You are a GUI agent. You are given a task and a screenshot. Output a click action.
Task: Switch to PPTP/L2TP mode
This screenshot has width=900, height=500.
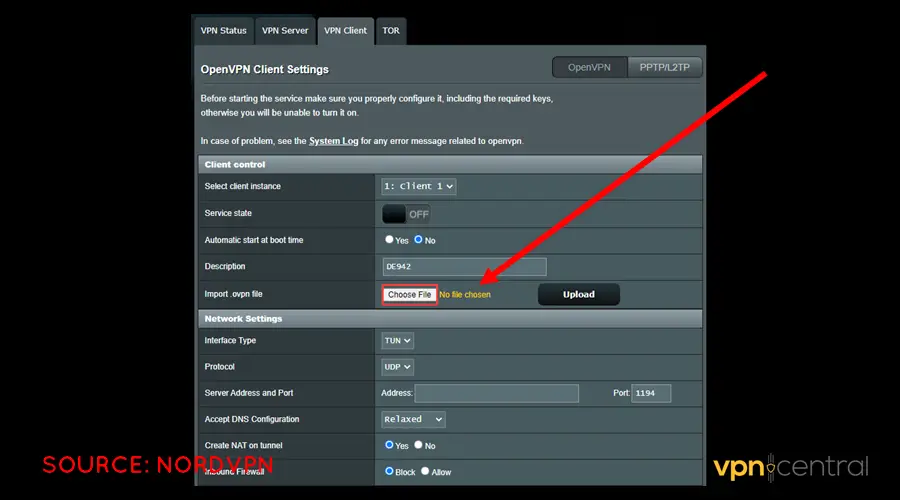click(665, 67)
